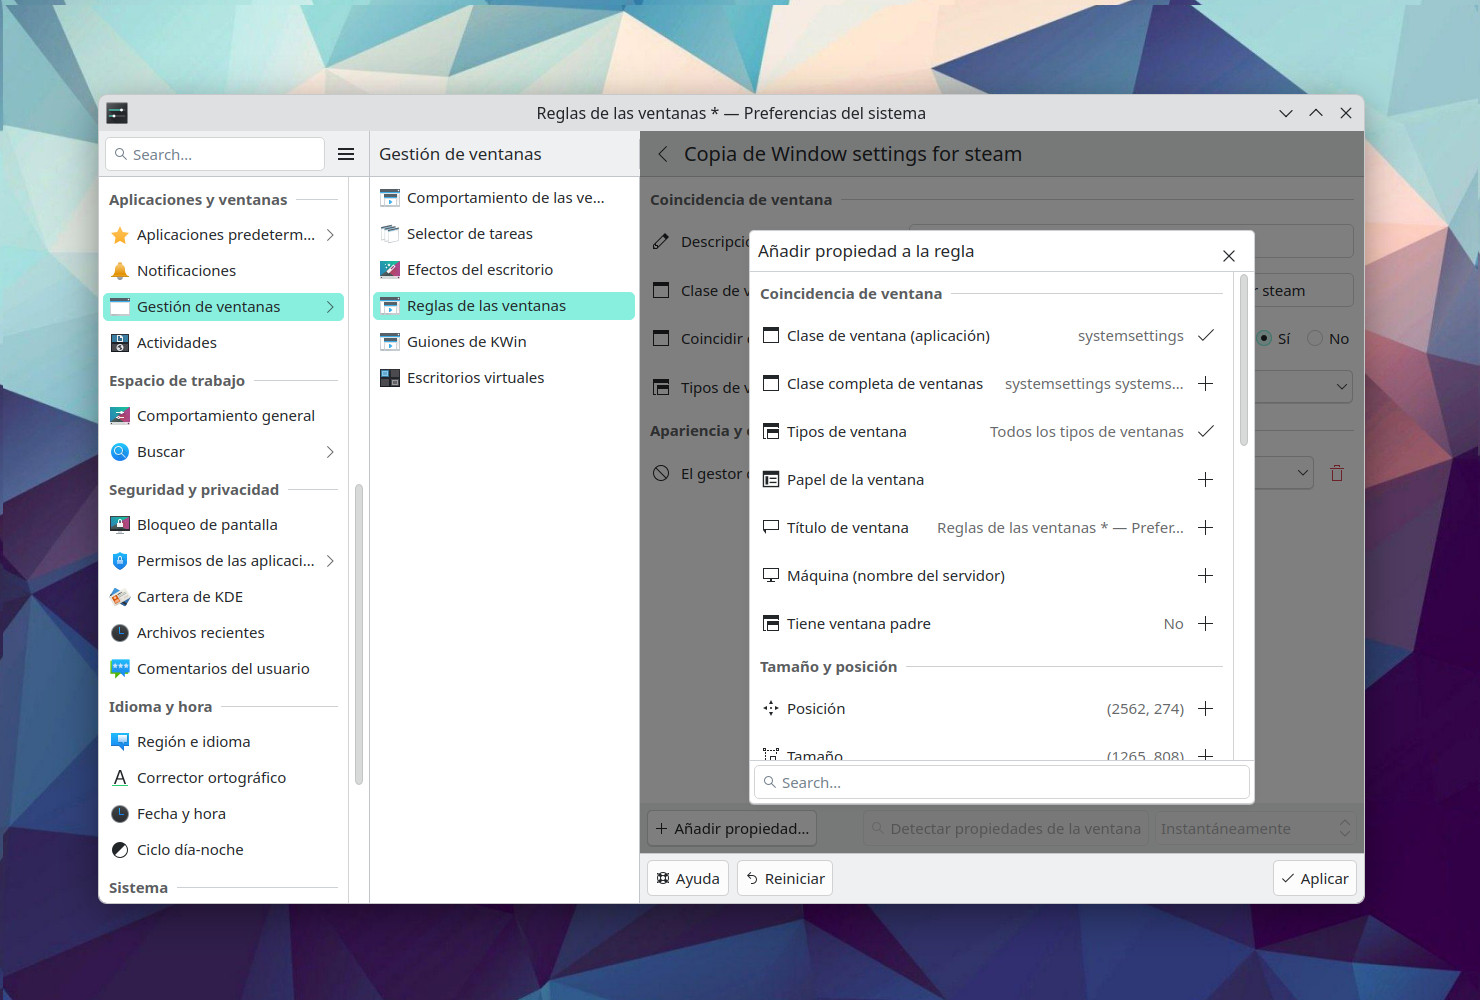
Task: Go back using the arrow beside Copia de Window settings
Action: pyautogui.click(x=662, y=154)
